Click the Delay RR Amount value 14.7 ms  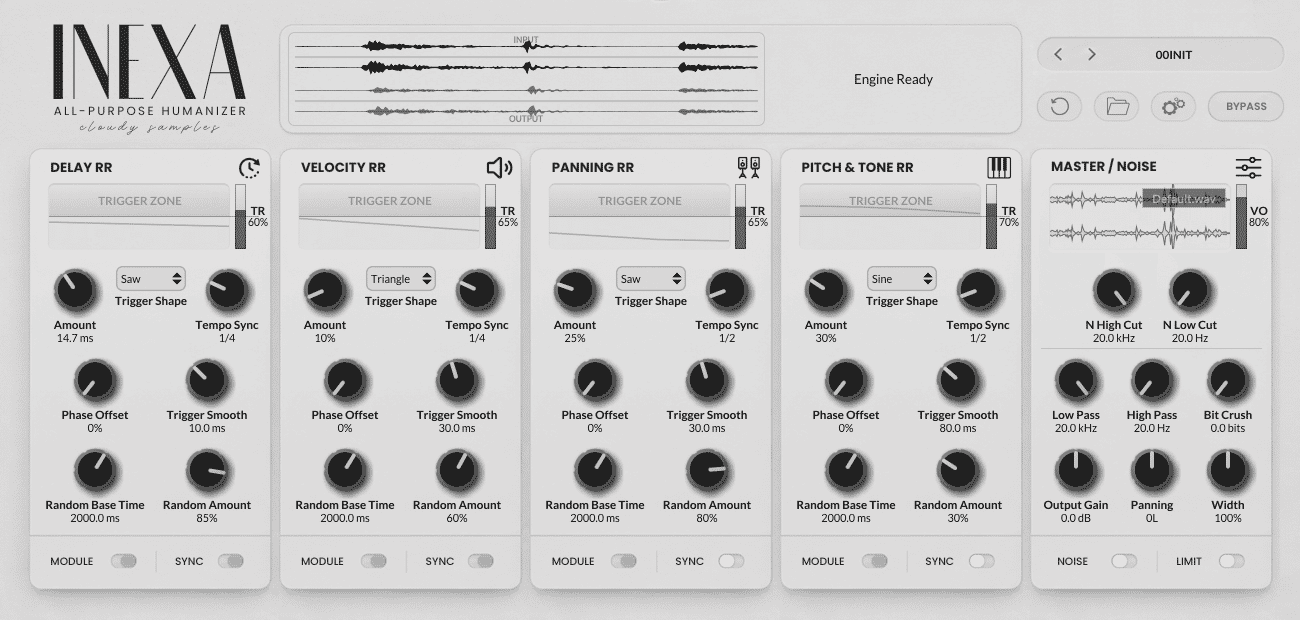(75, 338)
